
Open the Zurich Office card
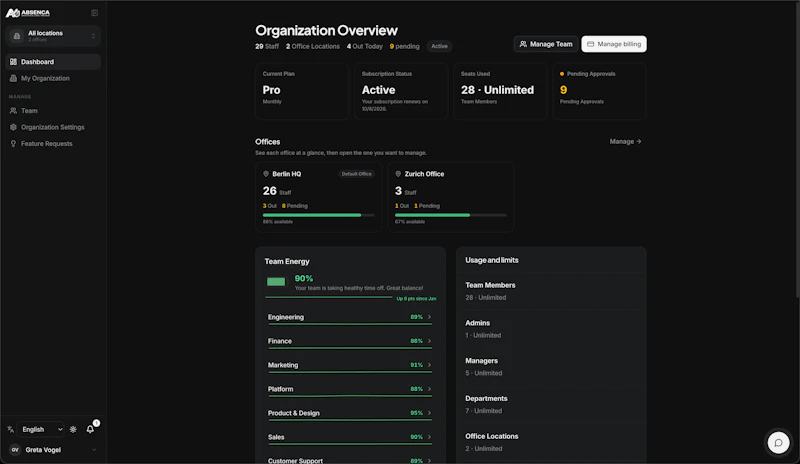[451, 197]
